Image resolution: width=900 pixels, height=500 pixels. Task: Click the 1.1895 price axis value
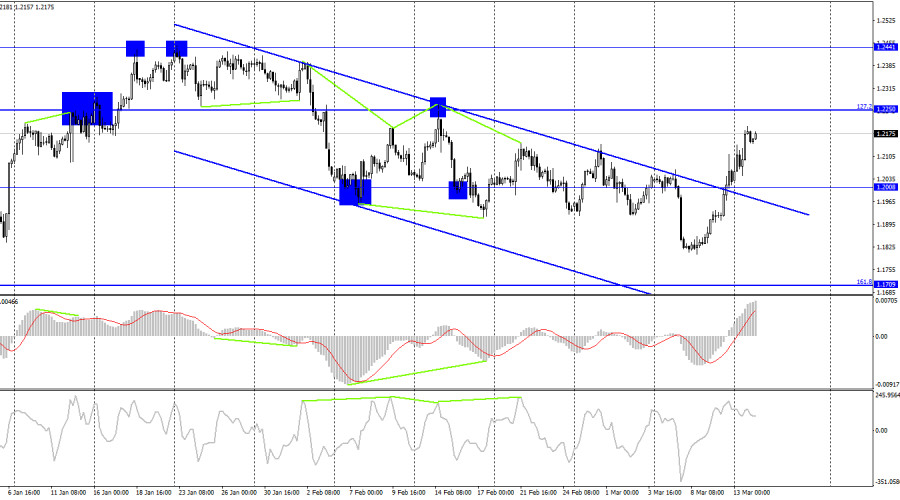(886, 224)
